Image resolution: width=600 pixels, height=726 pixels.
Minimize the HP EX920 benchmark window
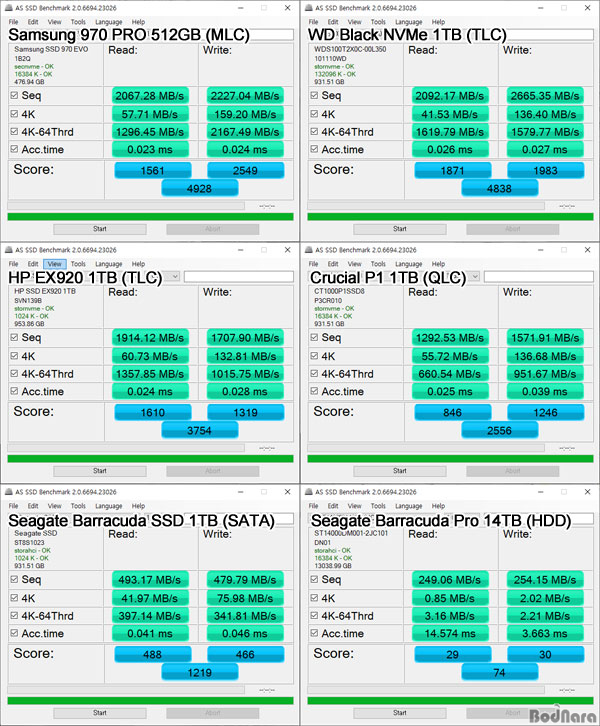[241, 250]
